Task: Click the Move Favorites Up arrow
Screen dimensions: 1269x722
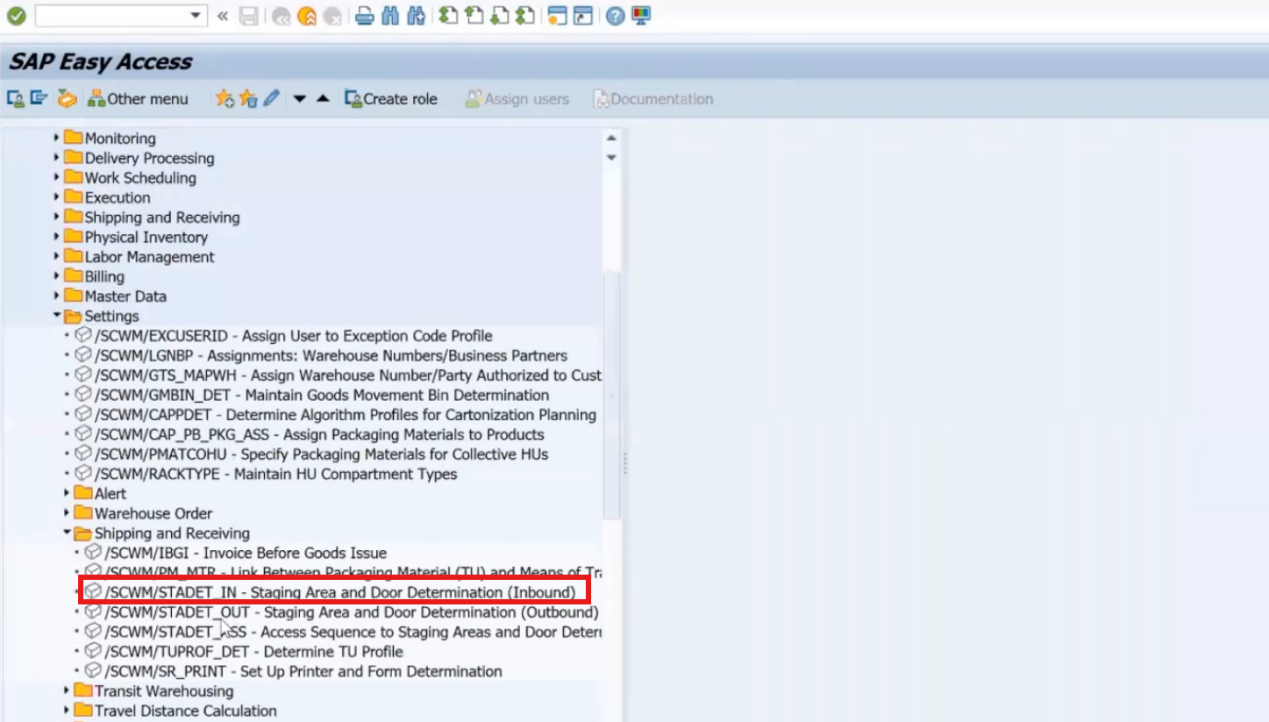Action: click(x=322, y=98)
